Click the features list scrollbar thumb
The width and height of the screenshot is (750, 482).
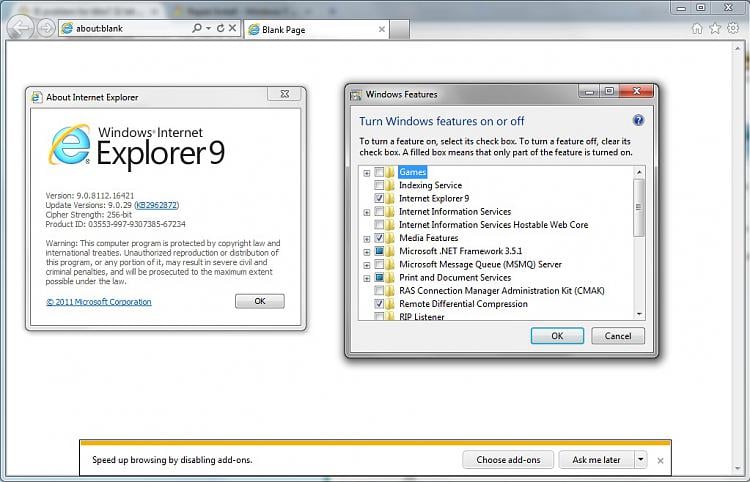coord(639,207)
